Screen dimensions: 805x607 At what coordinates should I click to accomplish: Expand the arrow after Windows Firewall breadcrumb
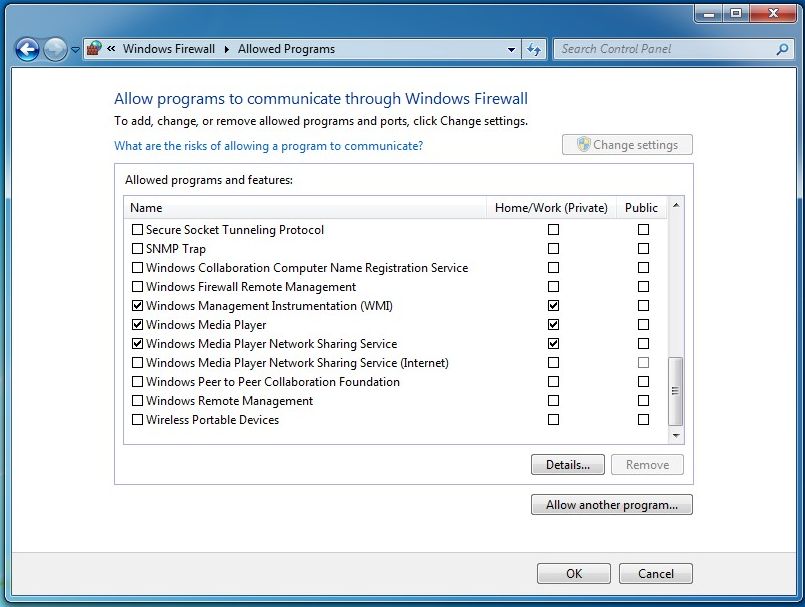pos(226,49)
